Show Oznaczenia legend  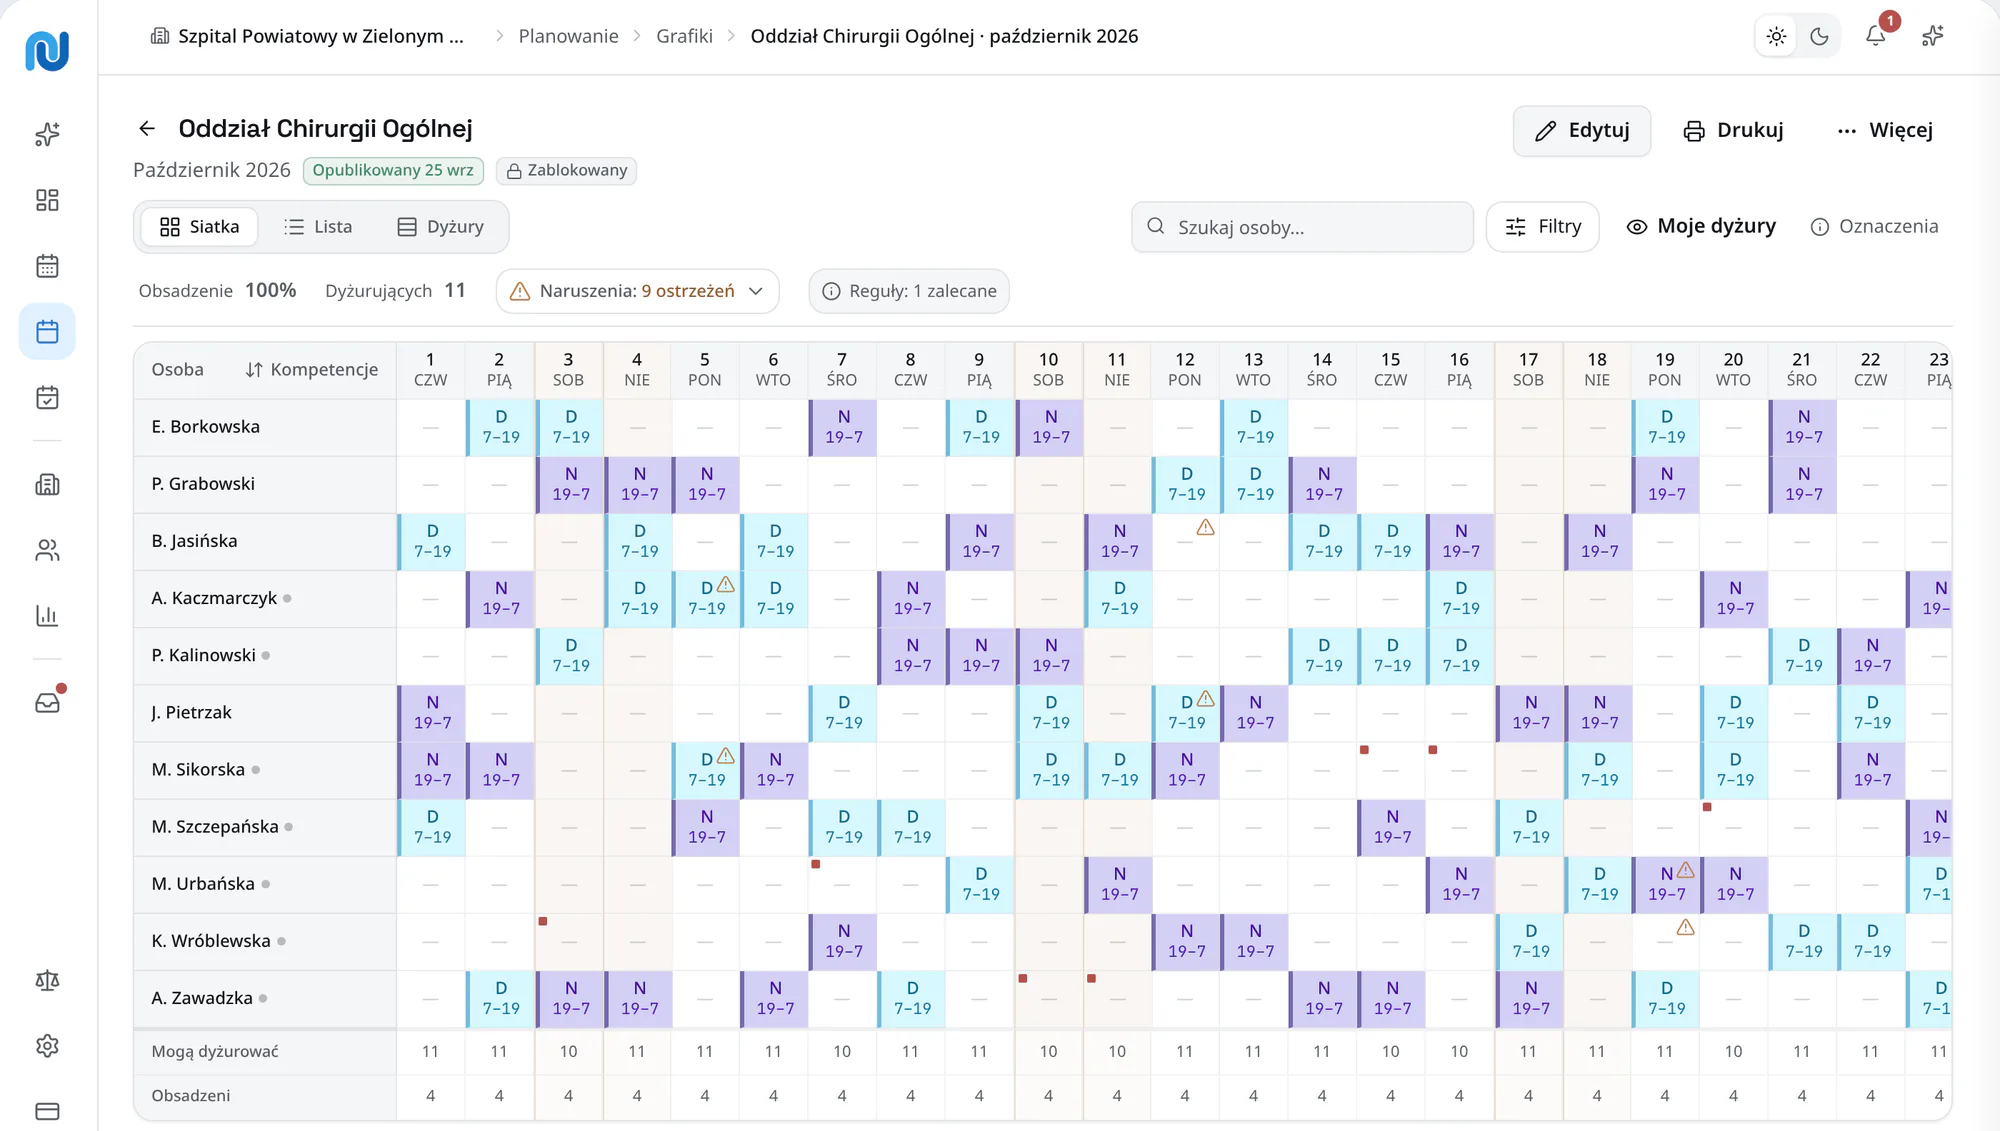coord(1874,227)
